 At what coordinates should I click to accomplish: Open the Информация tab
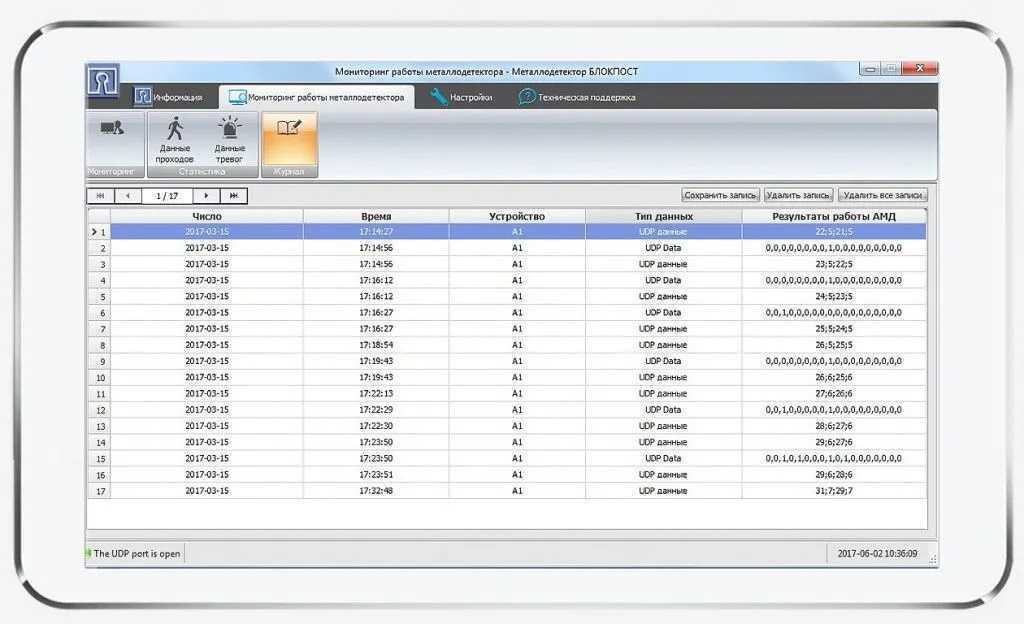pos(169,97)
